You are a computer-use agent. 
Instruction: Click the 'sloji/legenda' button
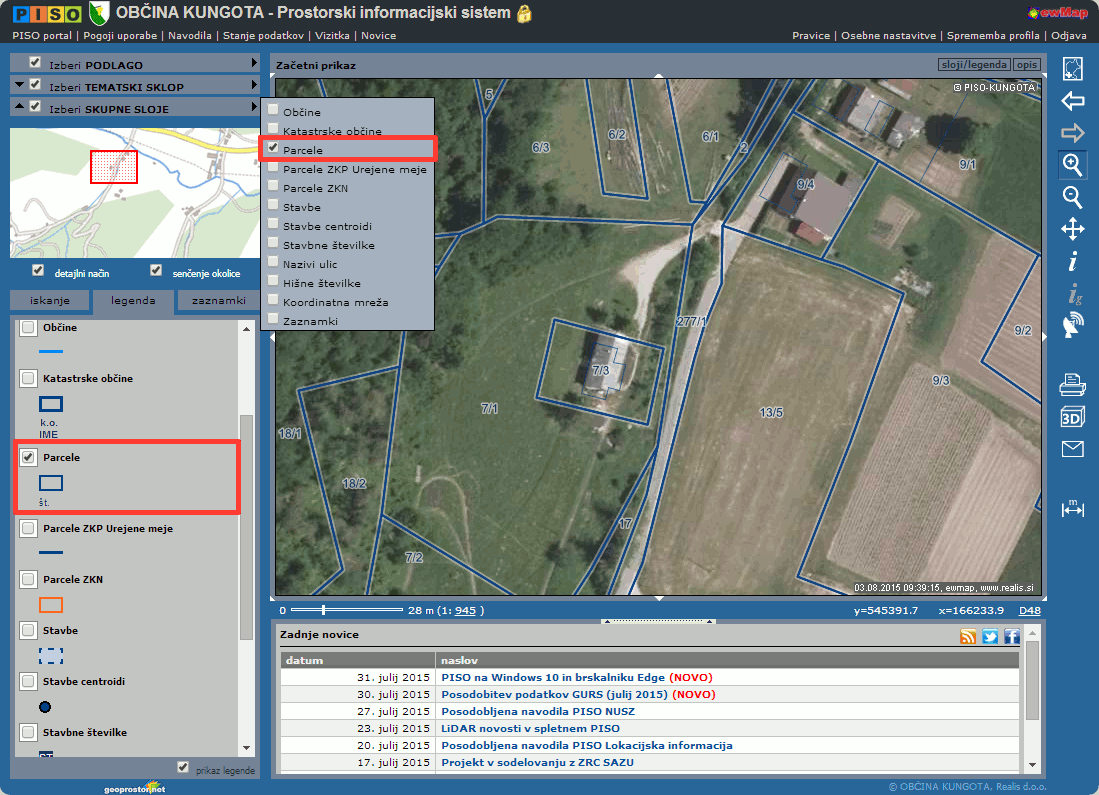coord(973,65)
